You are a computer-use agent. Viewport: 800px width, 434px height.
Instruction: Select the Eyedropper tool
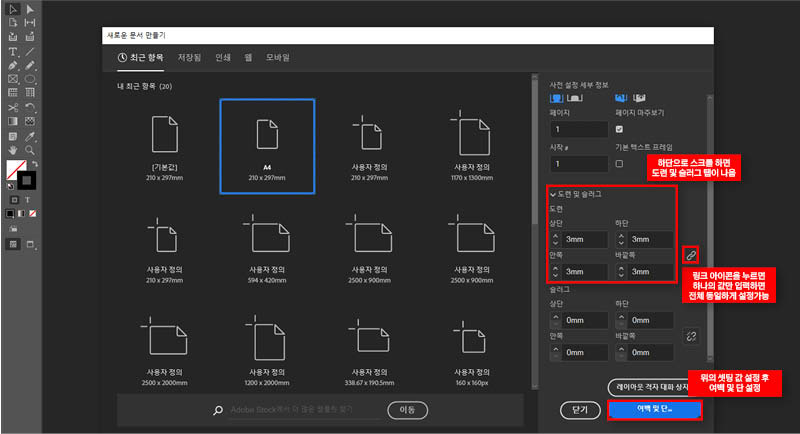point(30,136)
